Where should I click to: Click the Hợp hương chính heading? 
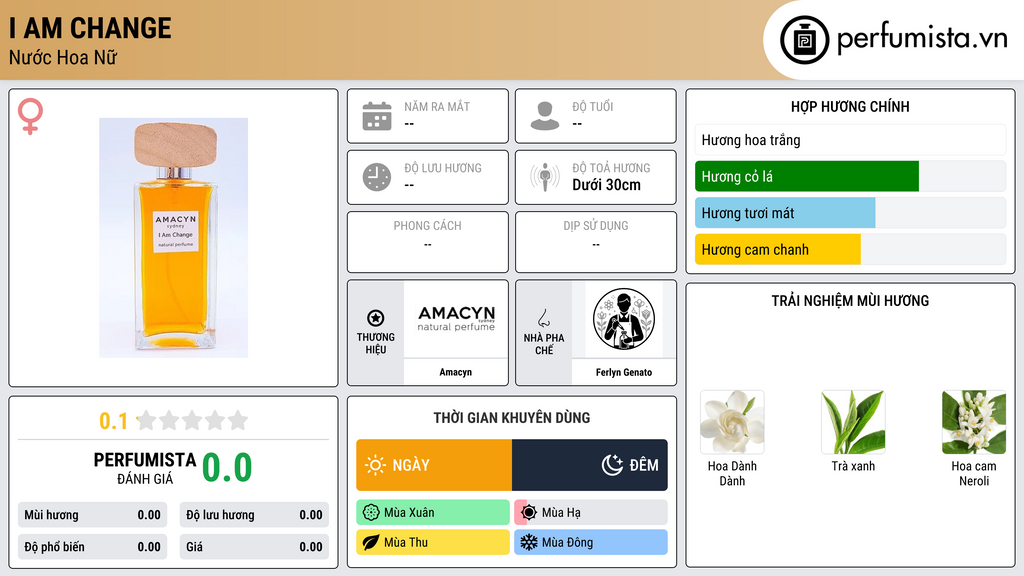click(x=850, y=106)
